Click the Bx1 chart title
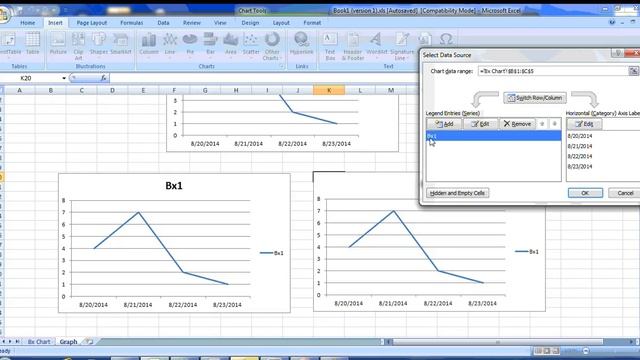640x360 pixels. (174, 186)
